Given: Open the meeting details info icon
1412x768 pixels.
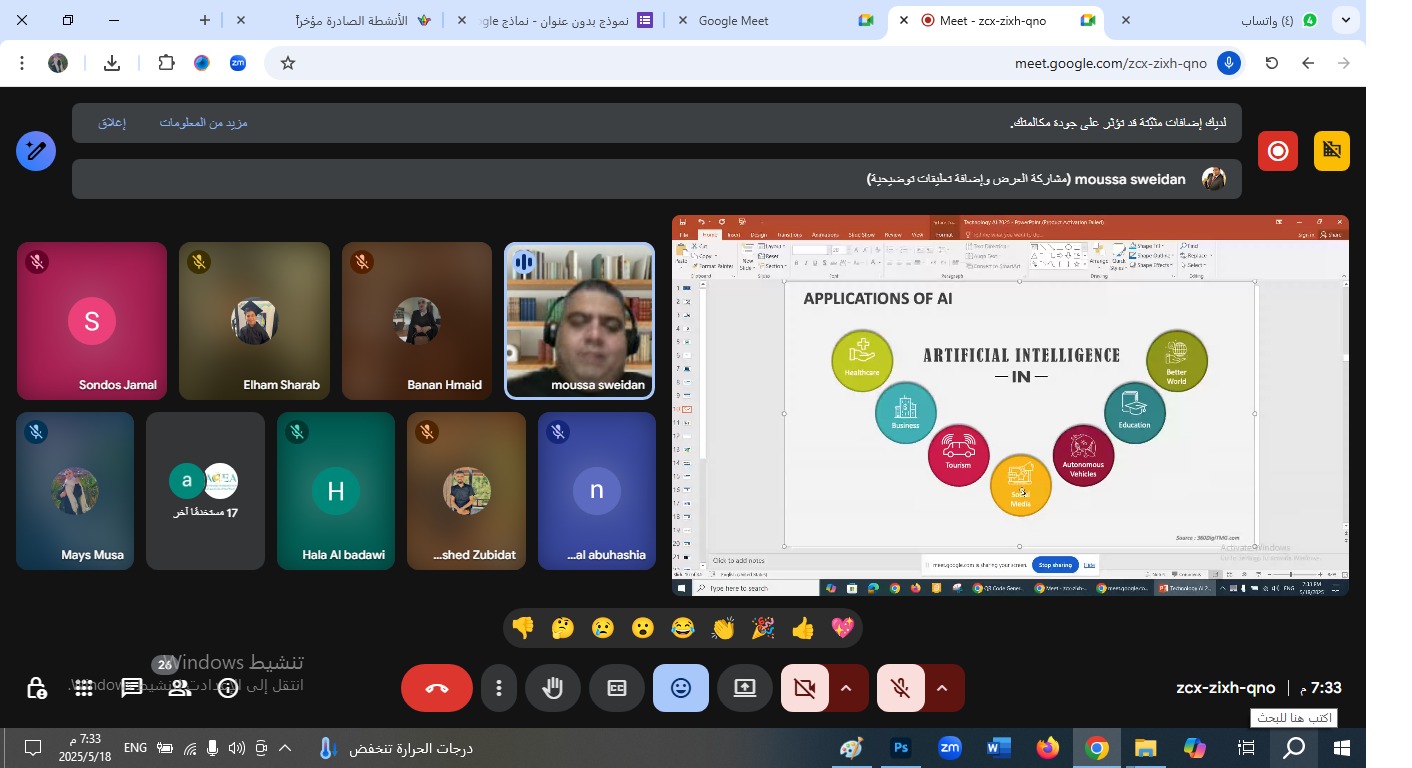Looking at the screenshot, I should (228, 688).
